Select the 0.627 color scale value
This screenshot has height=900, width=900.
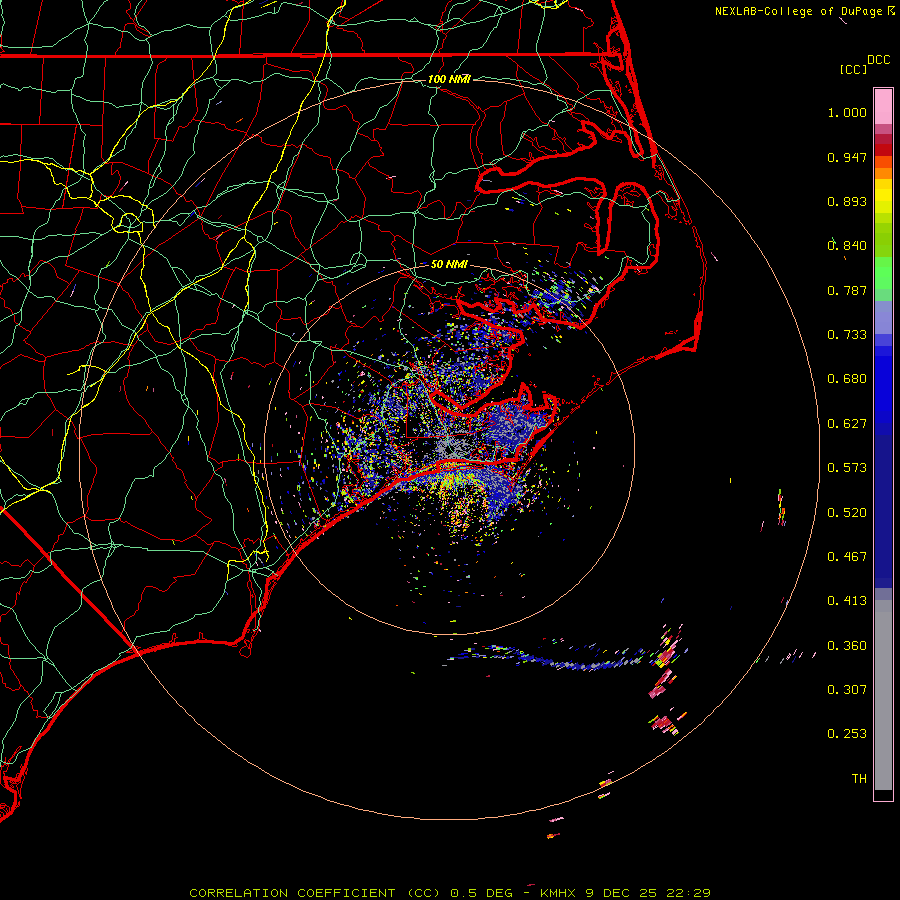(847, 424)
